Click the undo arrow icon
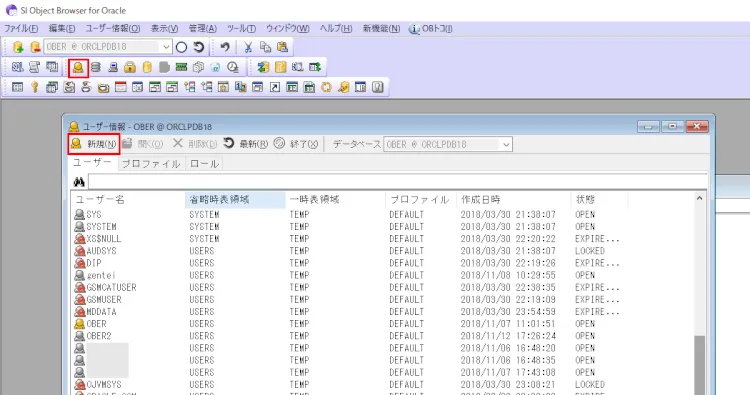The image size is (750, 395). (x=225, y=47)
